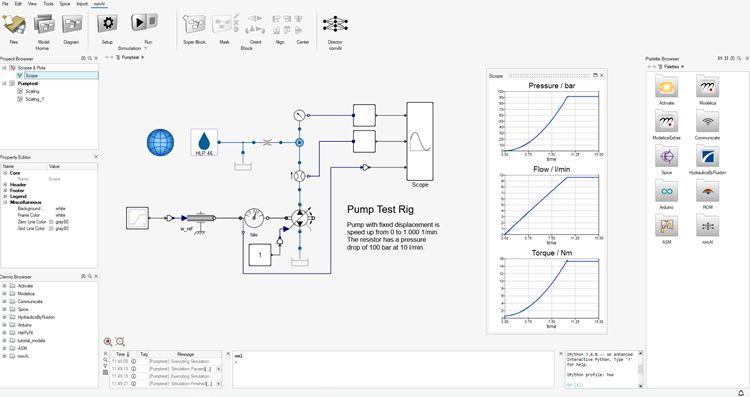Collapse the Scopes & Plots tree node

click(x=4, y=68)
